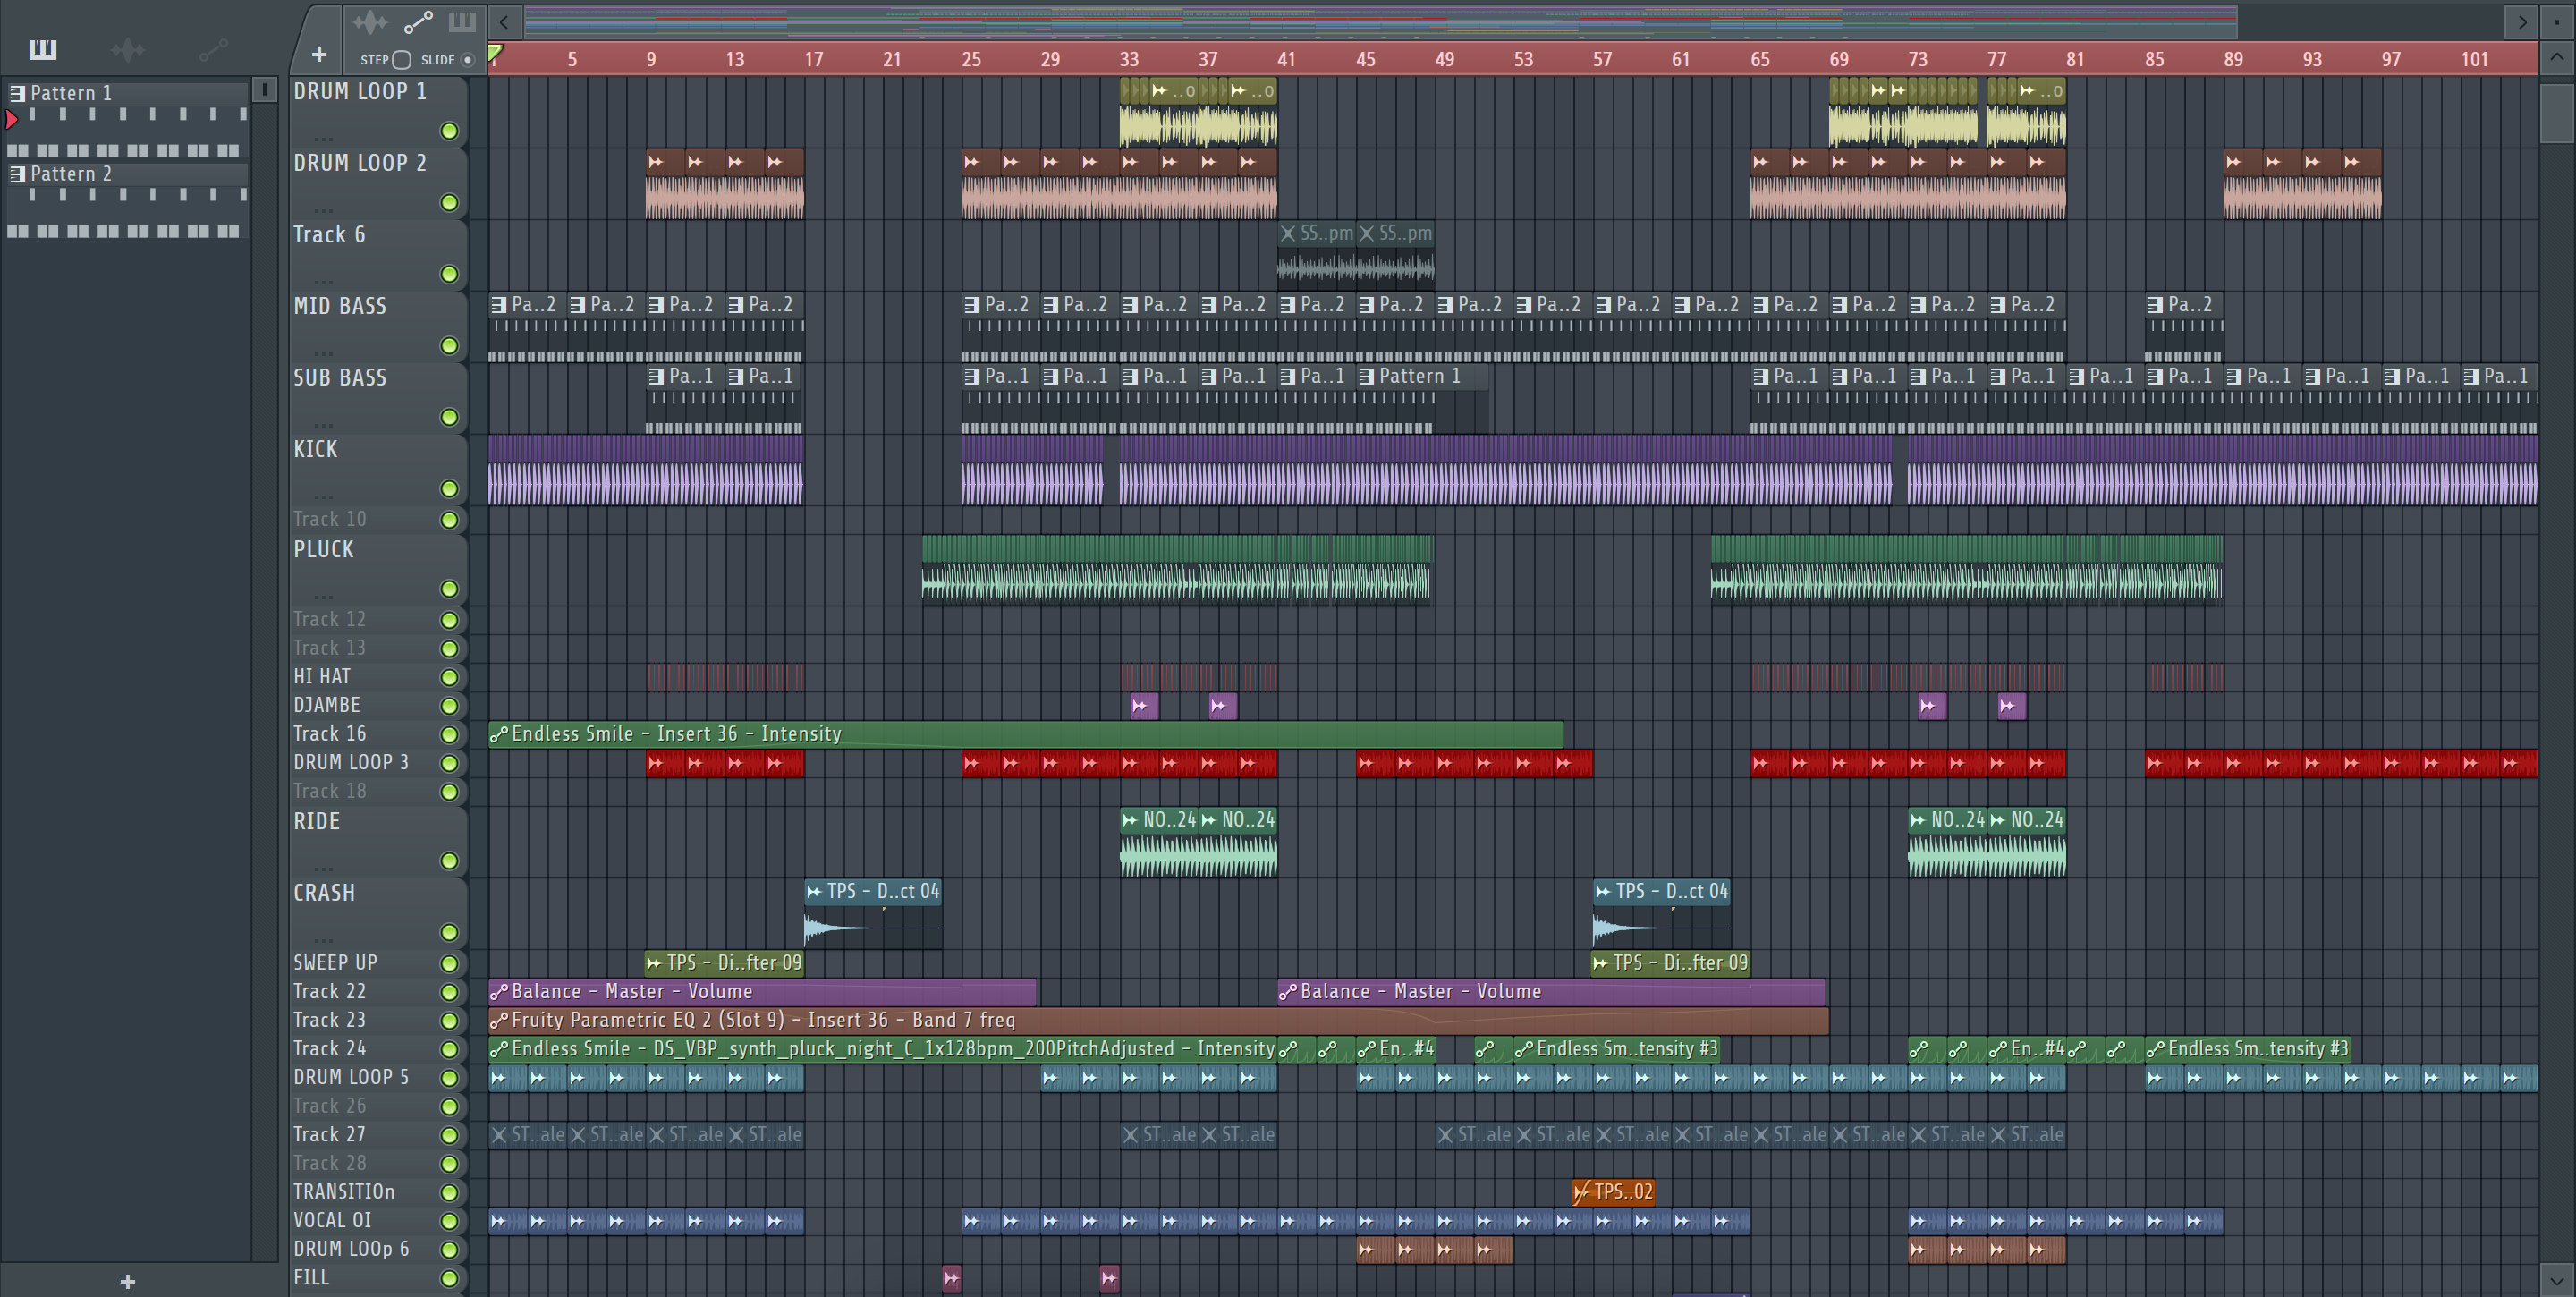Mute the SWEEP UP track

449,964
